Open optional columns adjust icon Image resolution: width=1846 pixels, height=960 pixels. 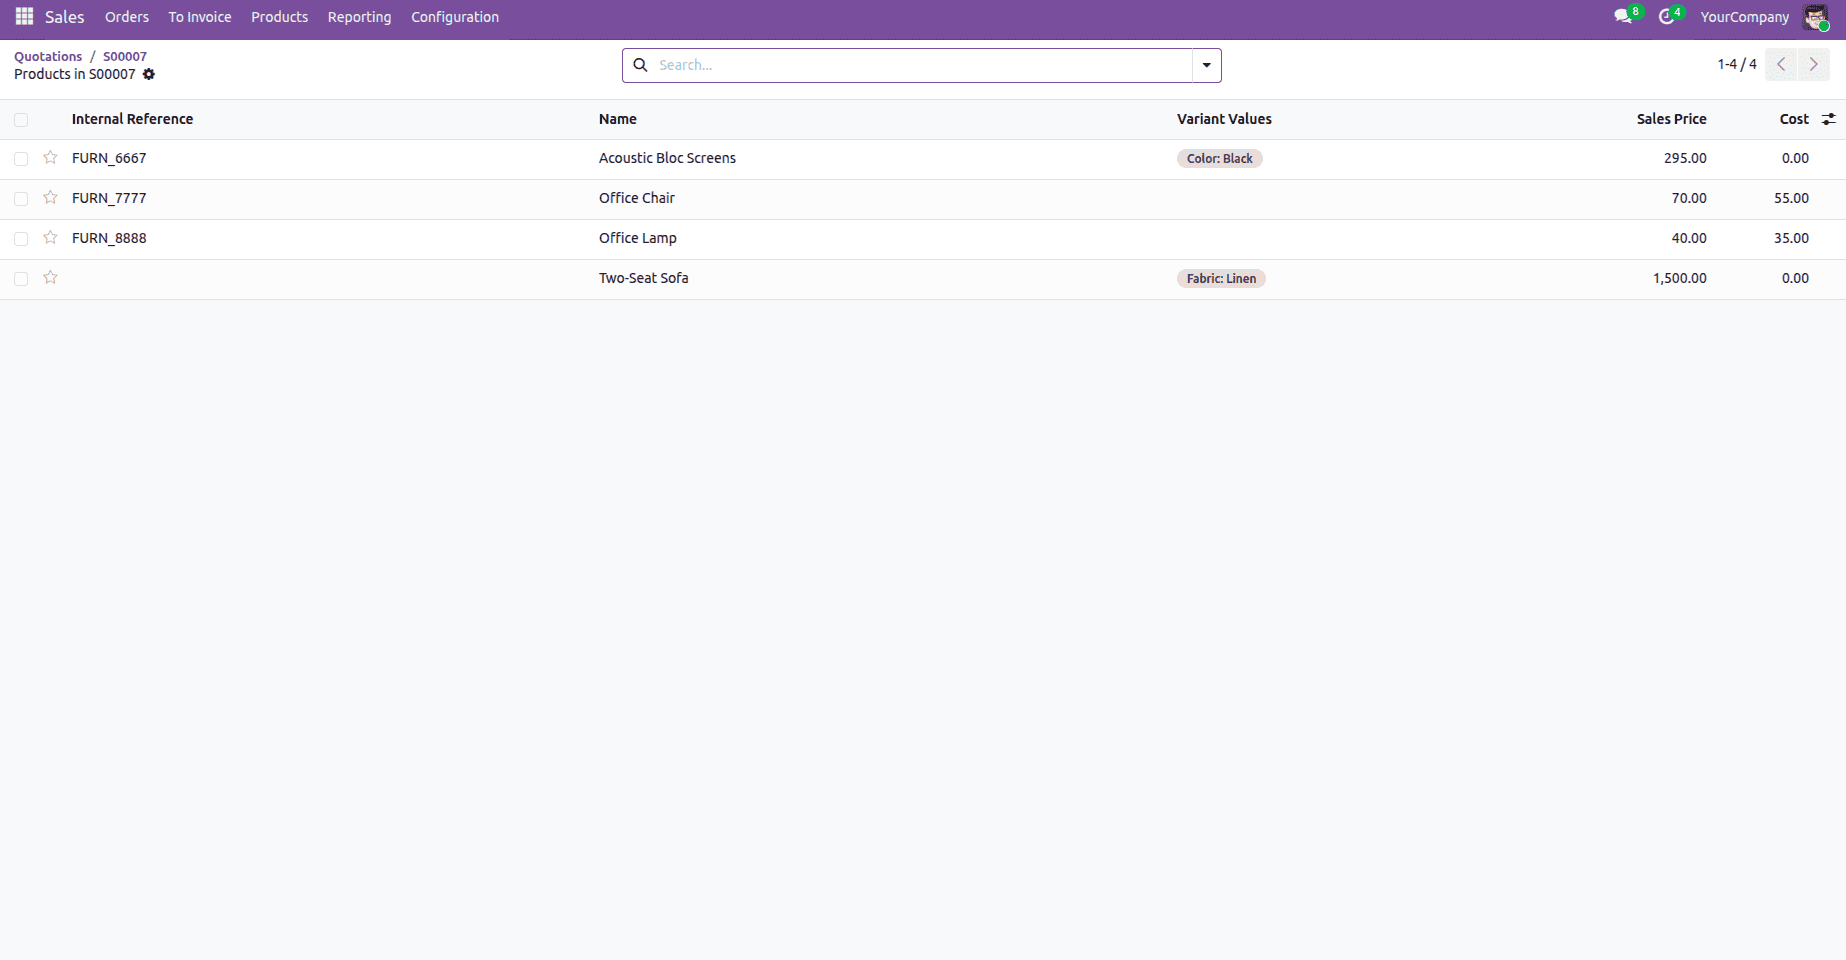point(1828,119)
